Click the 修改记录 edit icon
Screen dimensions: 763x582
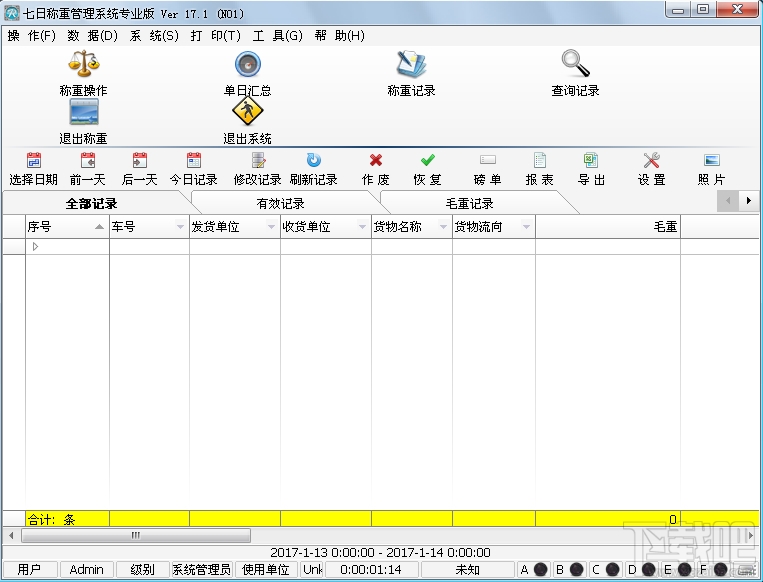[x=258, y=160]
